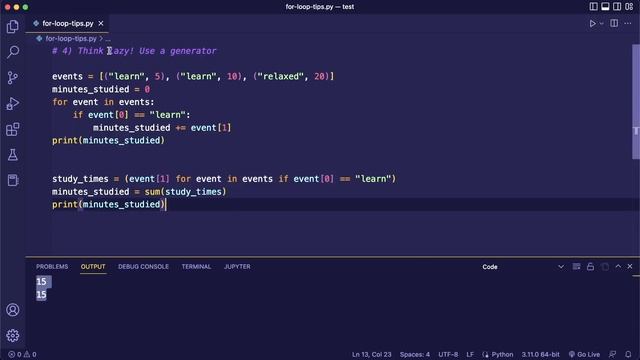Switch to the JUPYTER panel tab

click(x=237, y=267)
